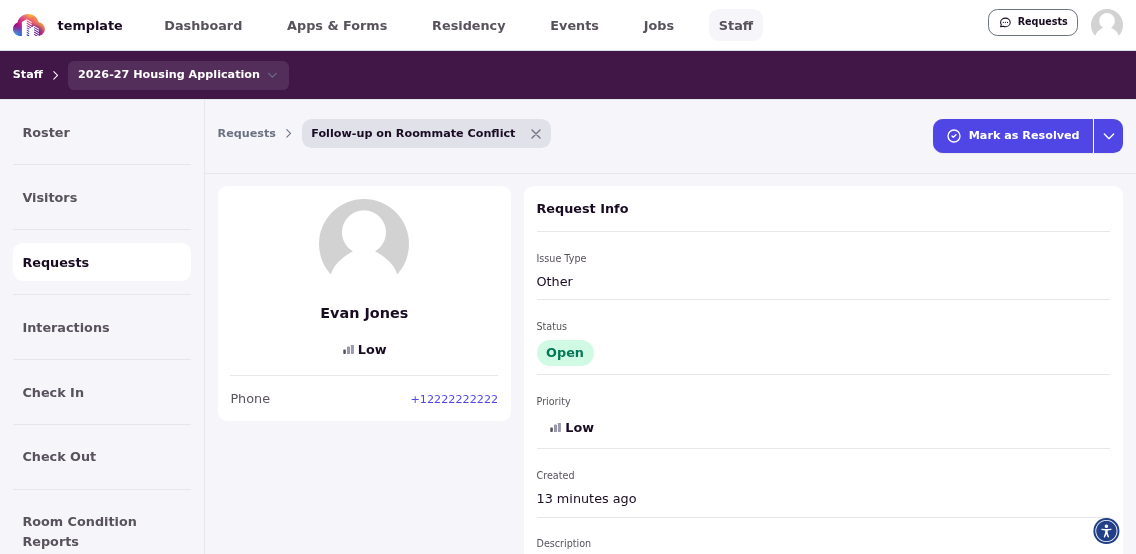Screen dimensions: 1136x554
Task: Open Visitors in the sidebar
Action: pos(102,198)
